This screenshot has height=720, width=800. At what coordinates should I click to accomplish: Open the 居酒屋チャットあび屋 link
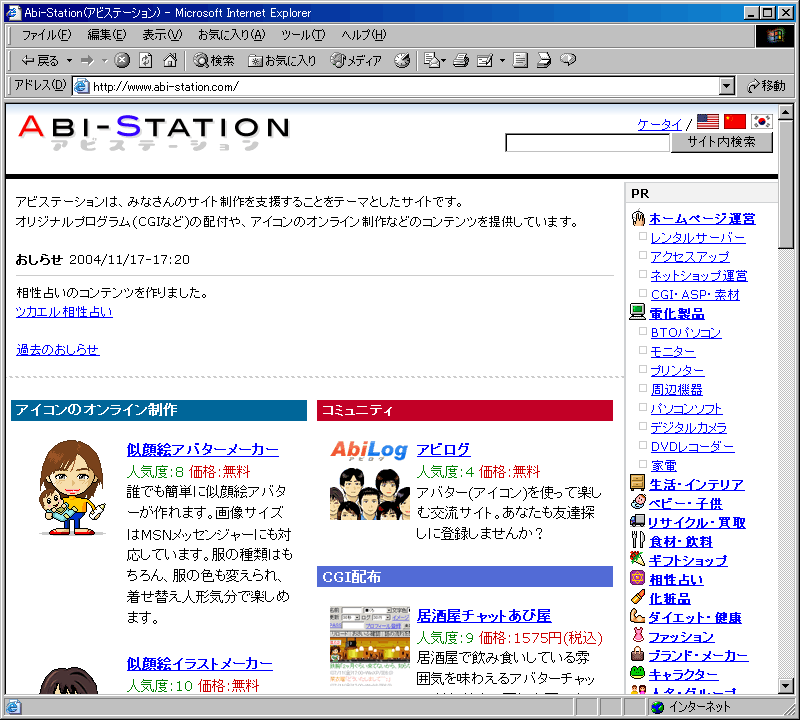[484, 615]
